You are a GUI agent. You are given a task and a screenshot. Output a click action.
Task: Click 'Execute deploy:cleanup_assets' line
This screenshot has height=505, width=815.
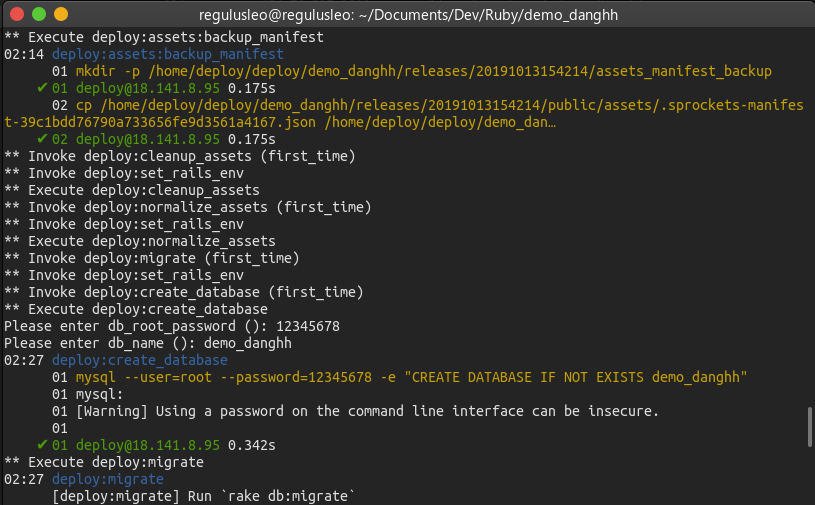point(132,190)
